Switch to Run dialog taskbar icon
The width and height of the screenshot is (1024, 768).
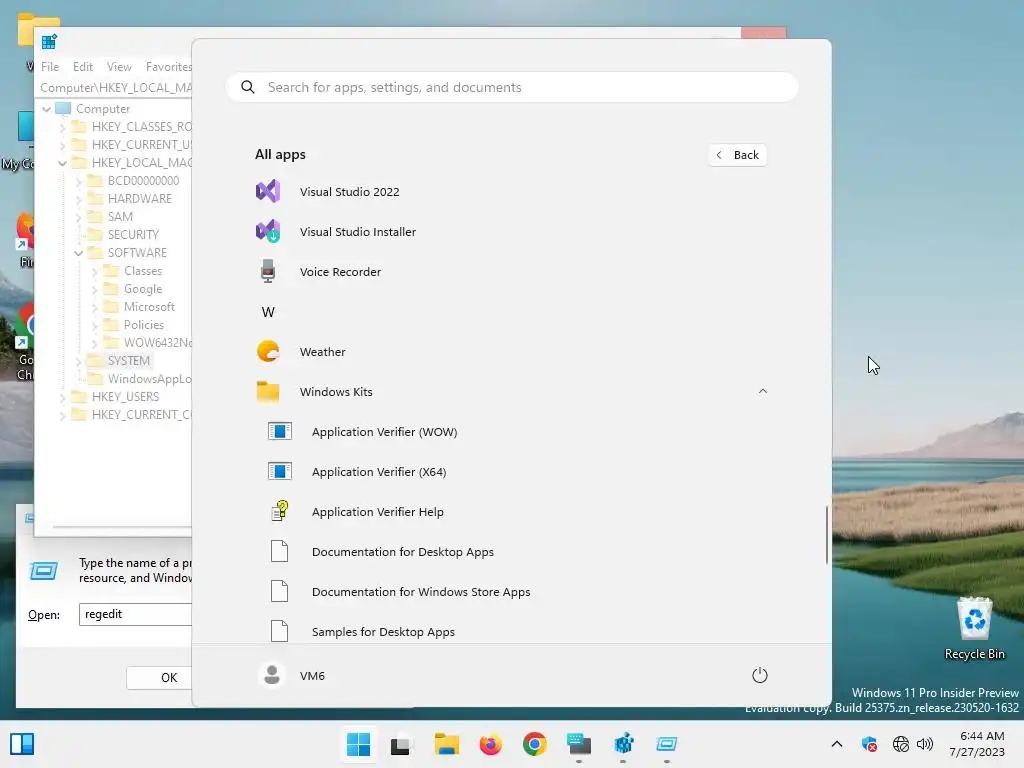(x=667, y=744)
